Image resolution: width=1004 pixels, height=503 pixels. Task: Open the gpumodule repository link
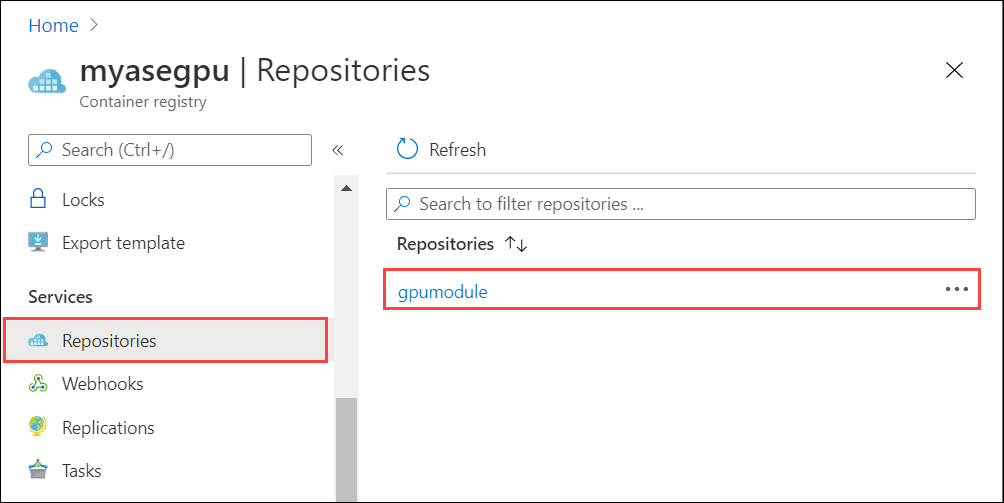[x=442, y=292]
